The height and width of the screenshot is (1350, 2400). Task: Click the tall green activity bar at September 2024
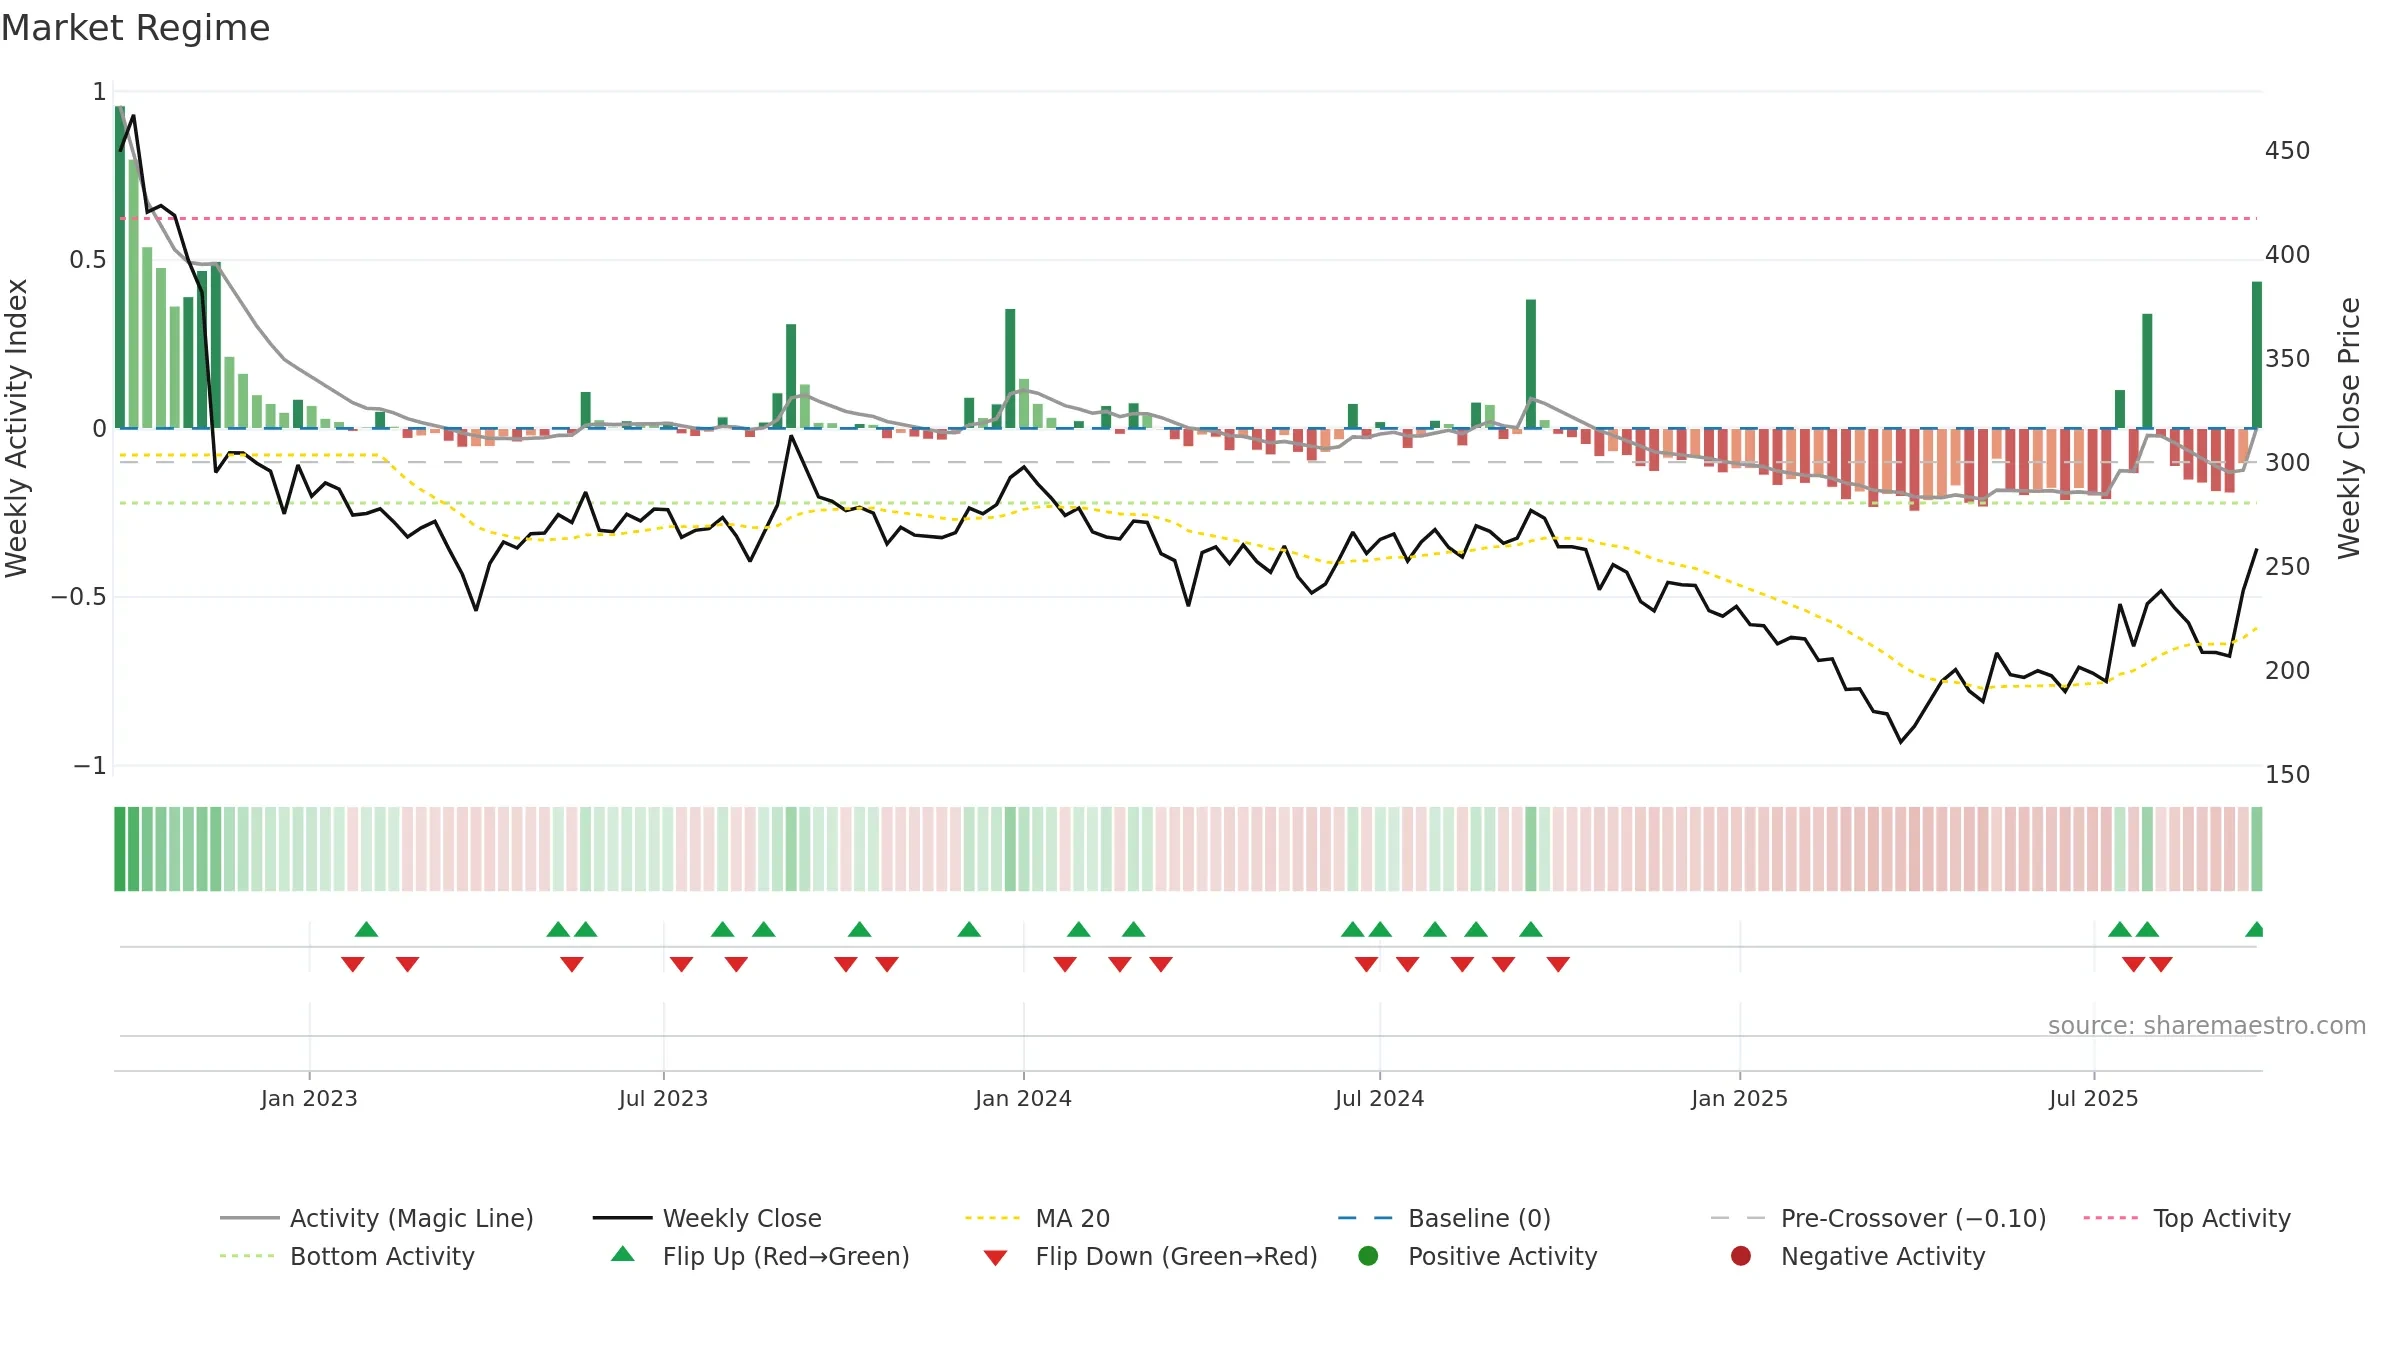[1531, 364]
